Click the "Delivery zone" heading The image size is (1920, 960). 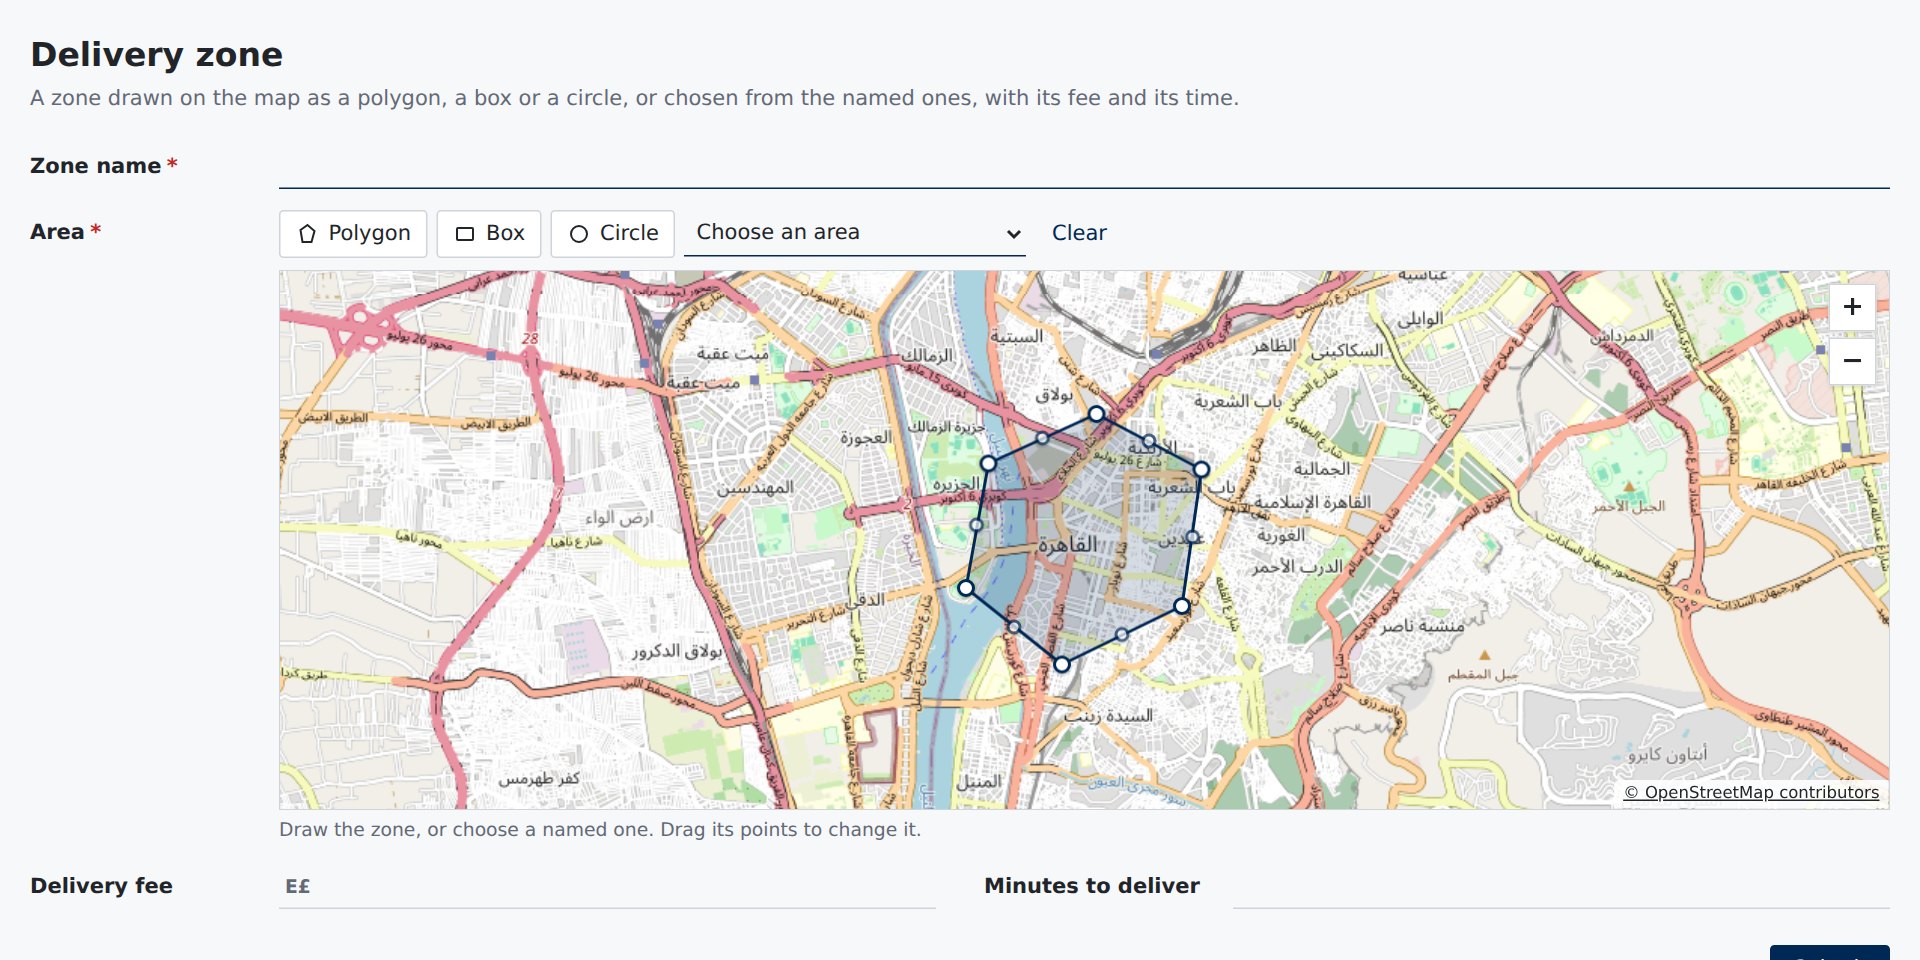[157, 54]
